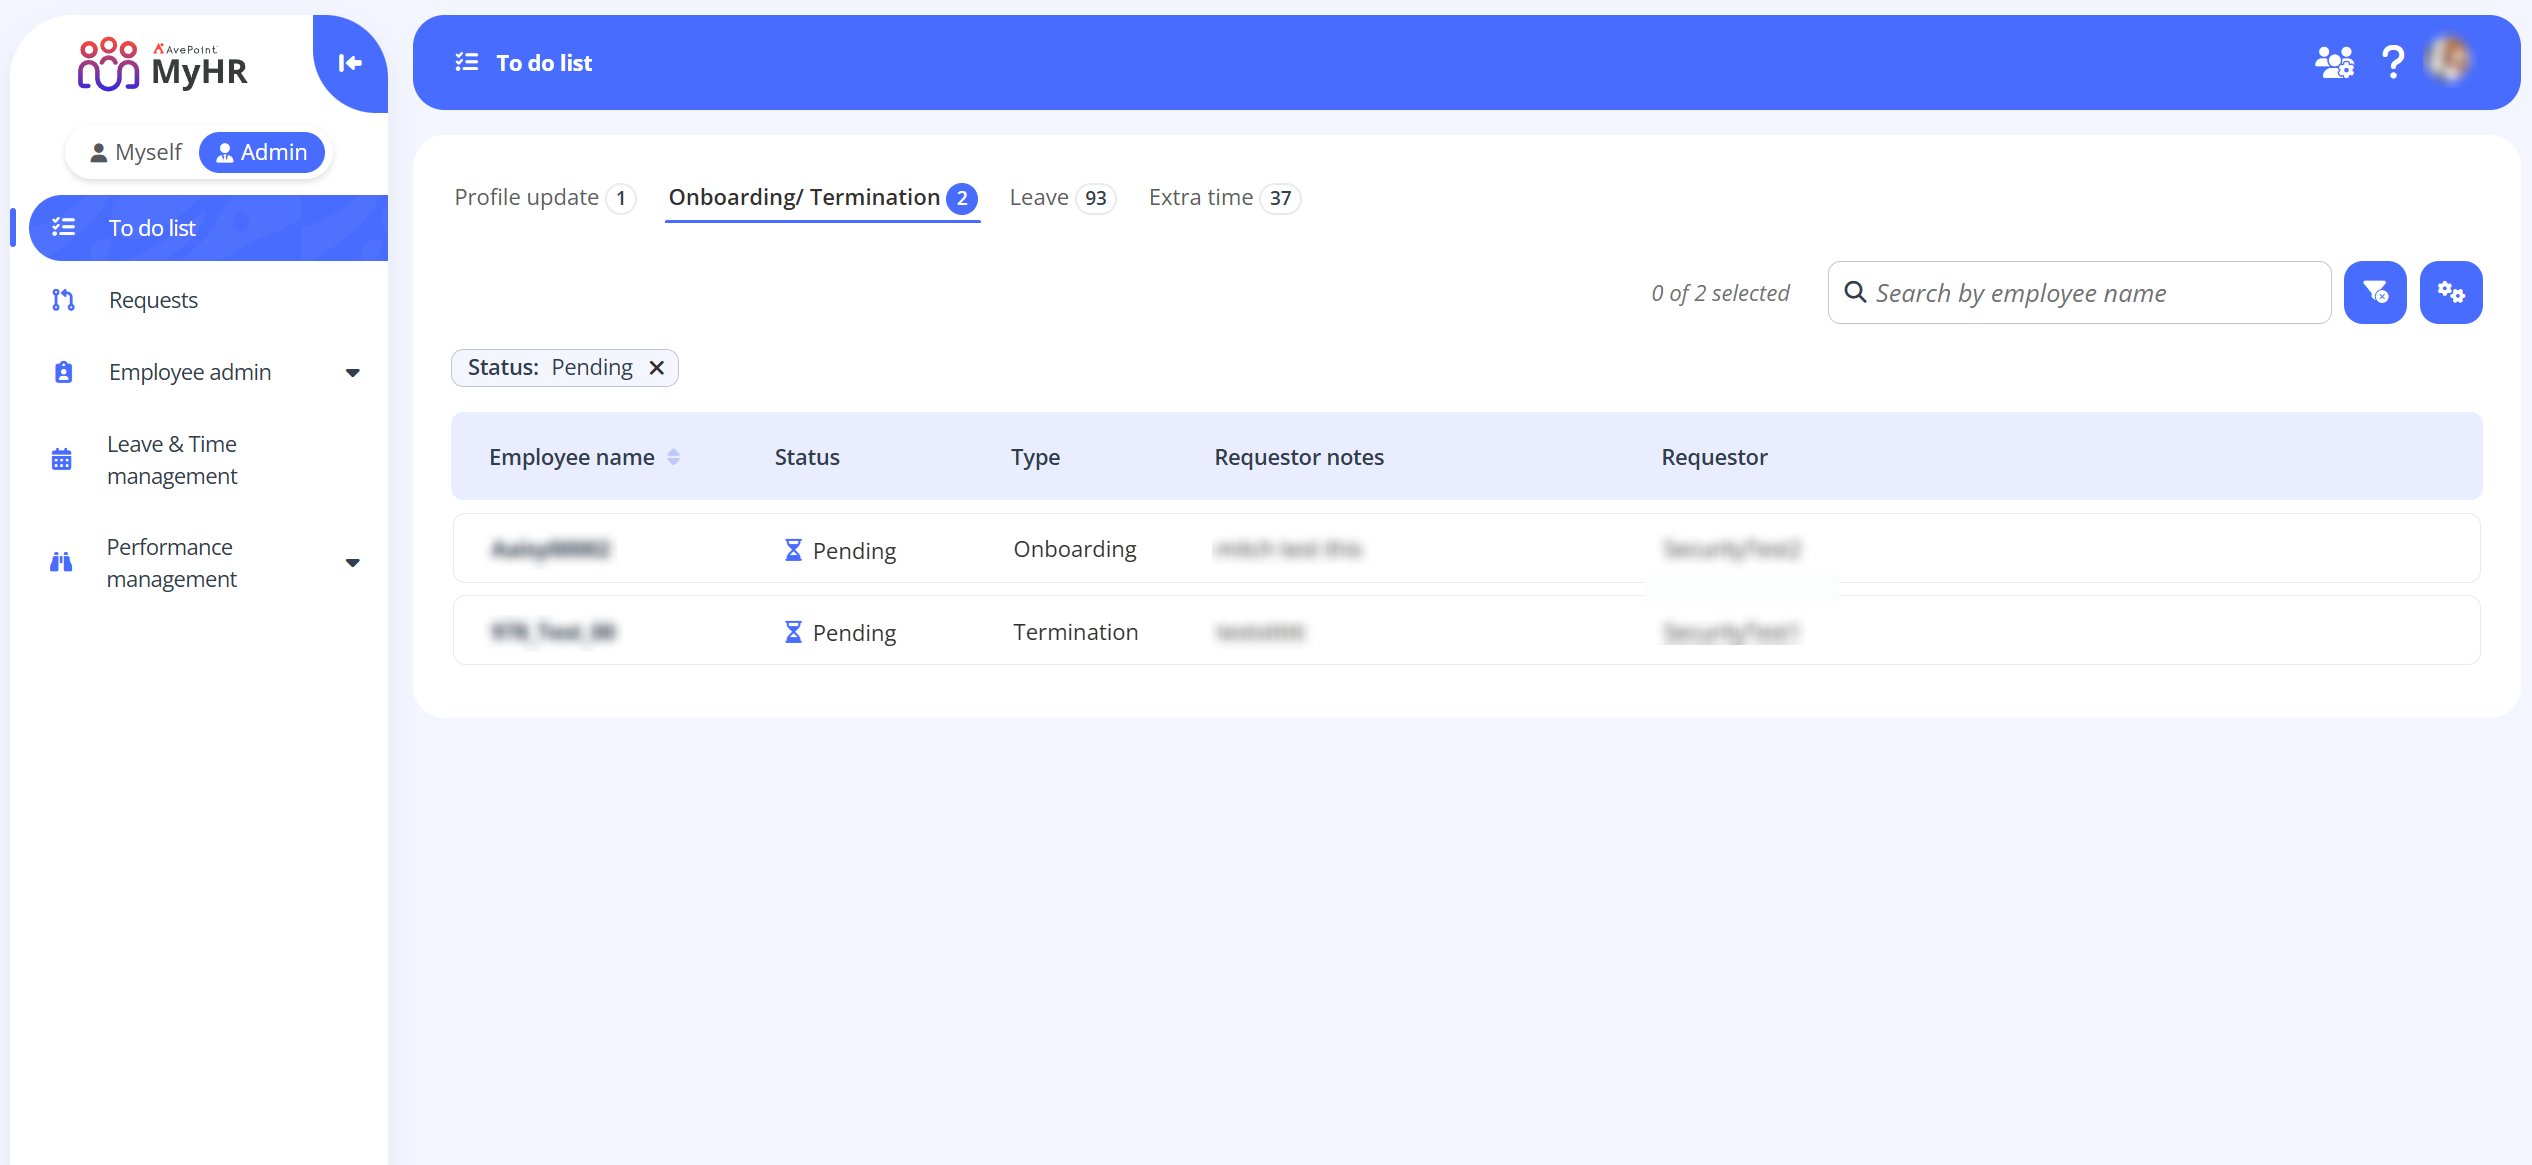
Task: Open filters using the funnel icon
Action: tap(2375, 292)
